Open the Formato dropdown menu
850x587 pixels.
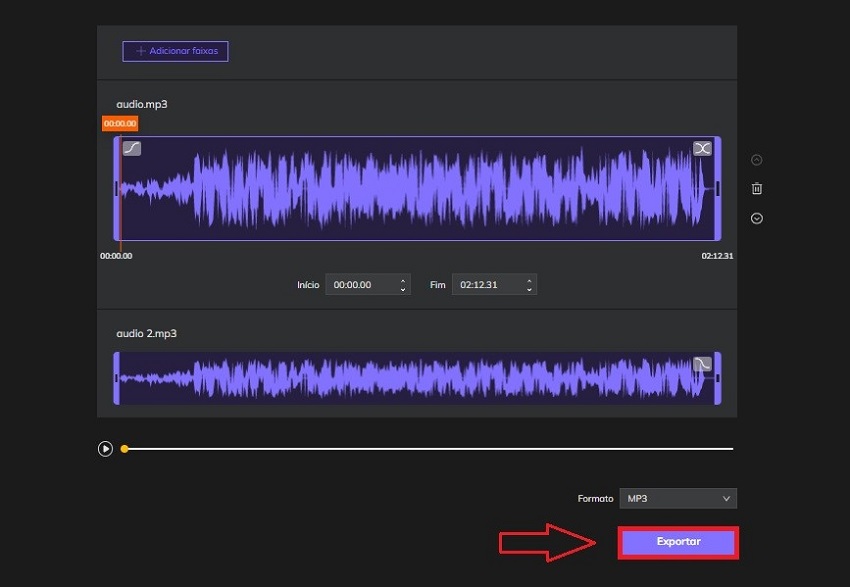tap(678, 498)
